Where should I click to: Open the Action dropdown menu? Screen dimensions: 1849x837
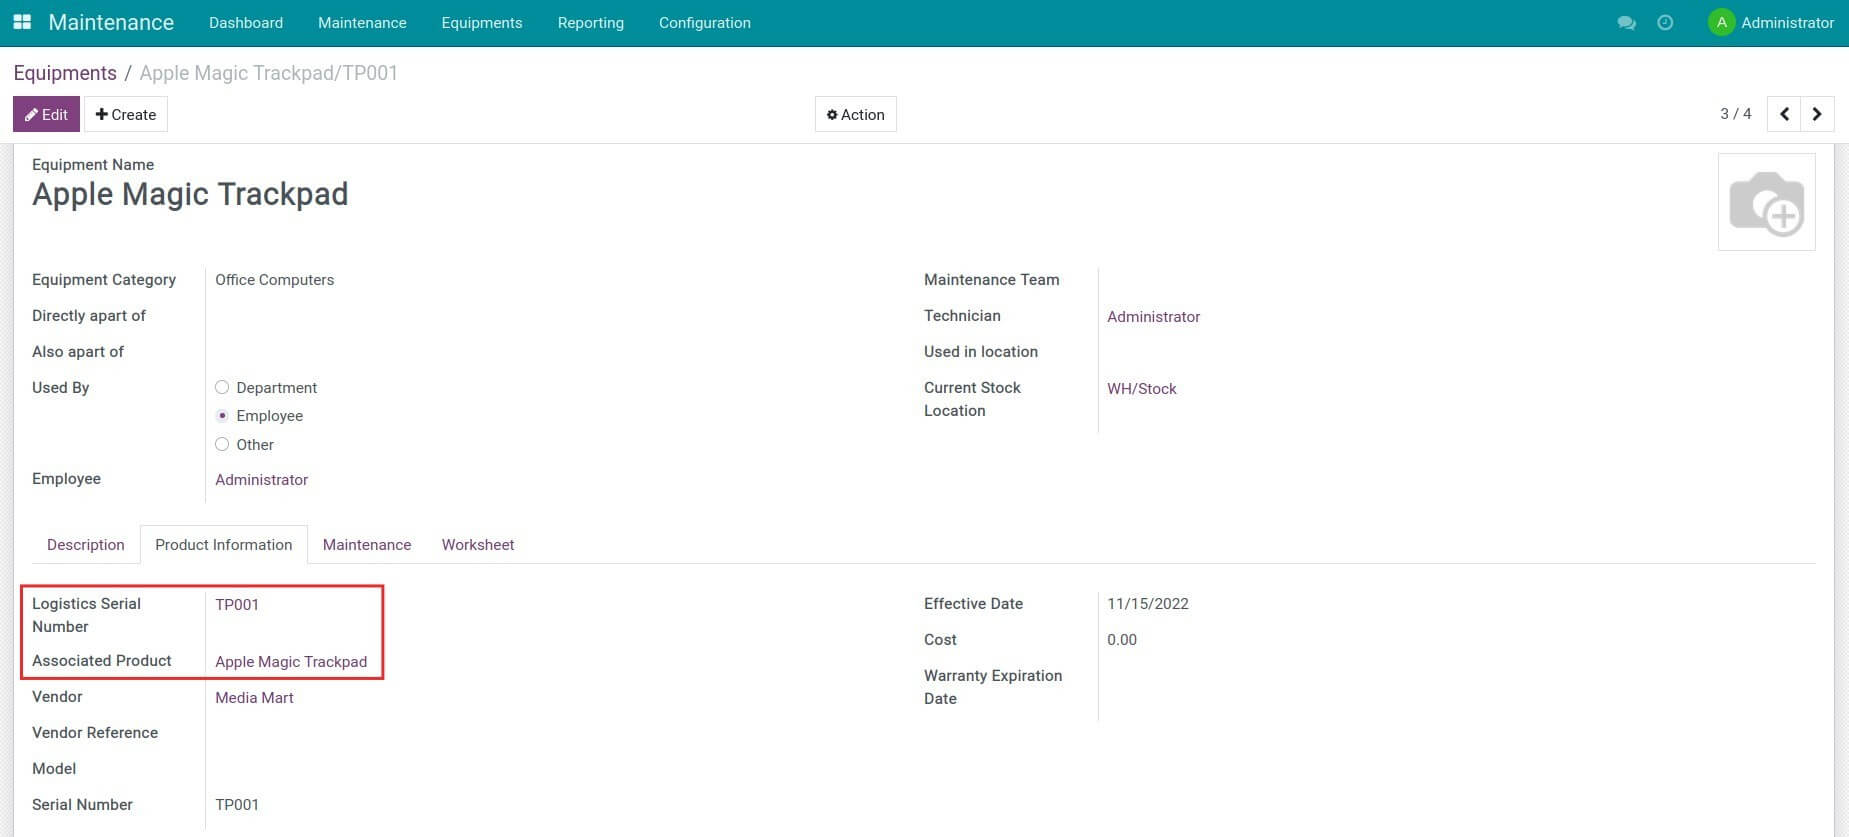click(855, 114)
